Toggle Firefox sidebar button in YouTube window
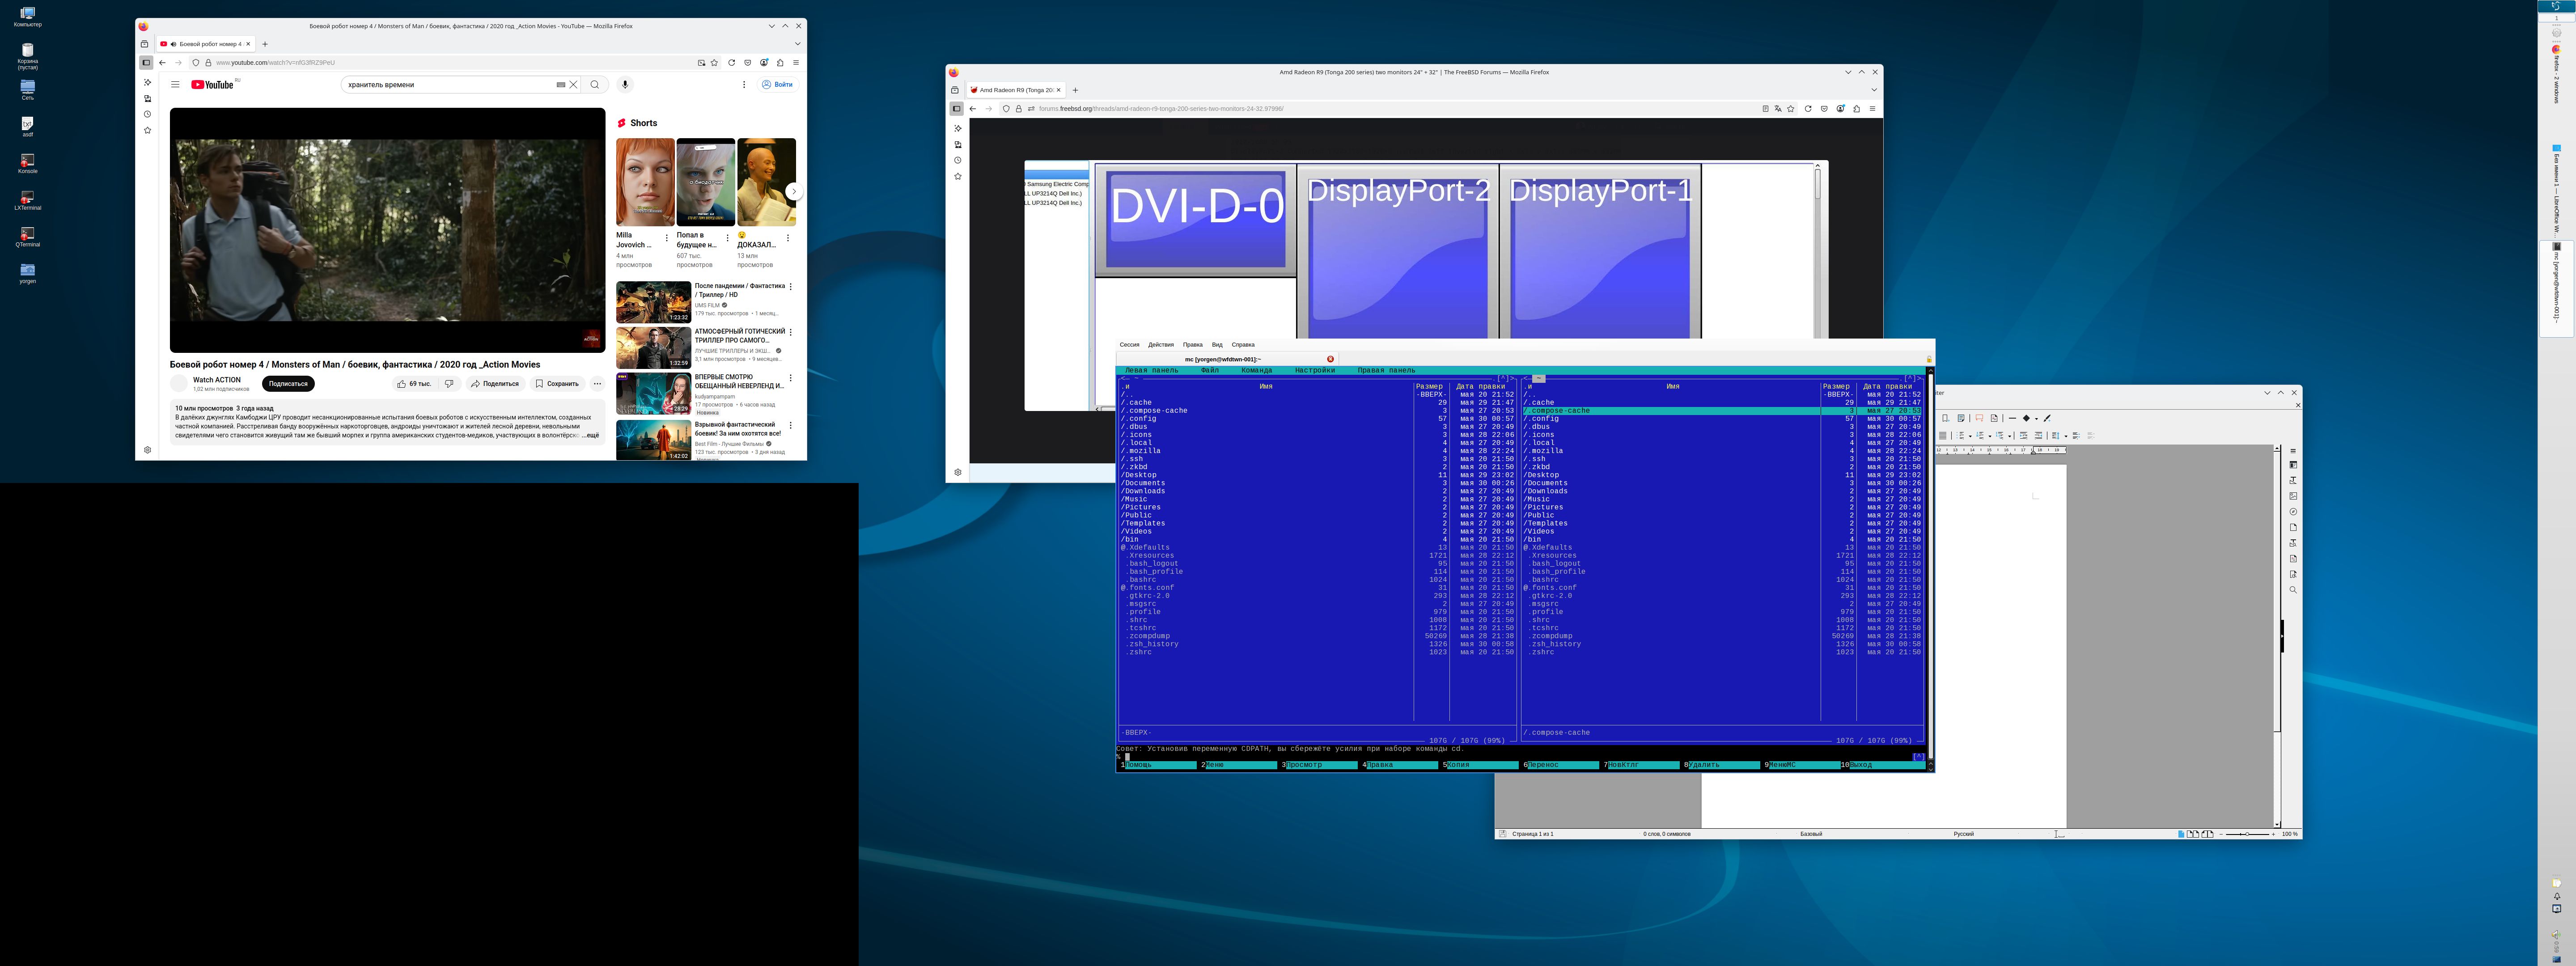This screenshot has height=966, width=2576. 146,62
